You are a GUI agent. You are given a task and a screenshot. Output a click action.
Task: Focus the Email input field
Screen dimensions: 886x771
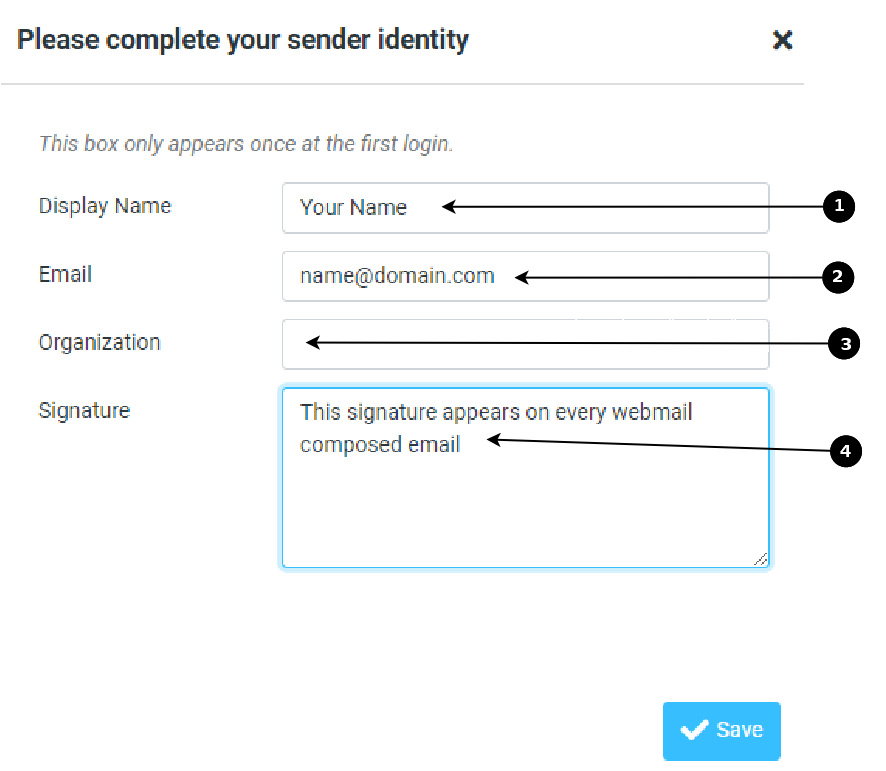[525, 276]
